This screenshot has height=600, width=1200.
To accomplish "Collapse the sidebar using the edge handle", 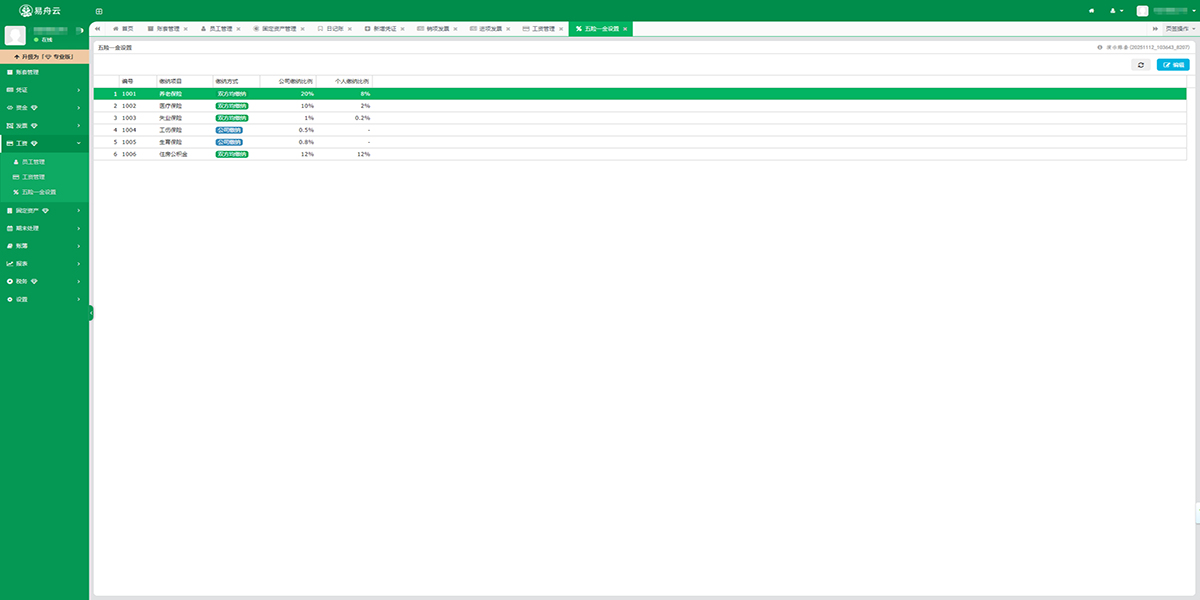I will (91, 313).
